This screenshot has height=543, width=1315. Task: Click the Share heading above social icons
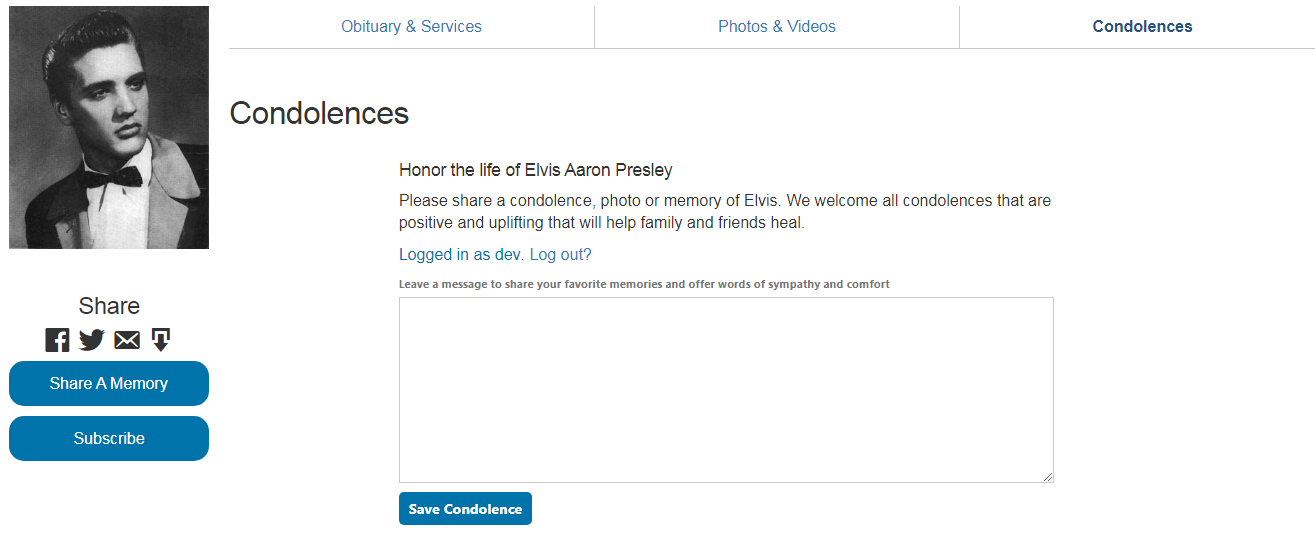109,306
